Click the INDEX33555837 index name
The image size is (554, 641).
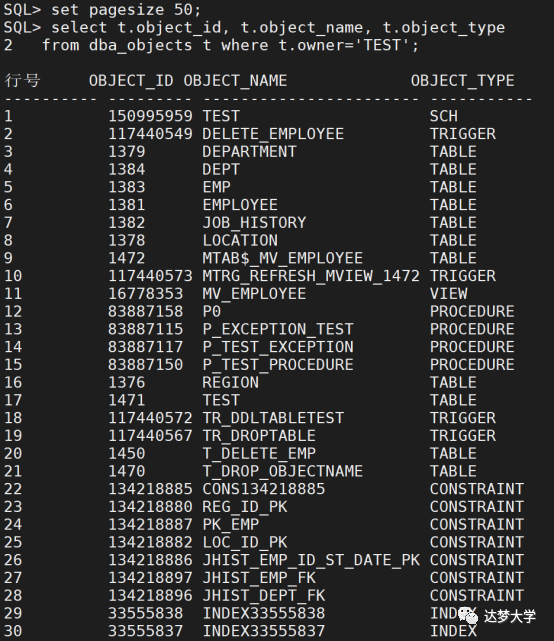coord(264,631)
